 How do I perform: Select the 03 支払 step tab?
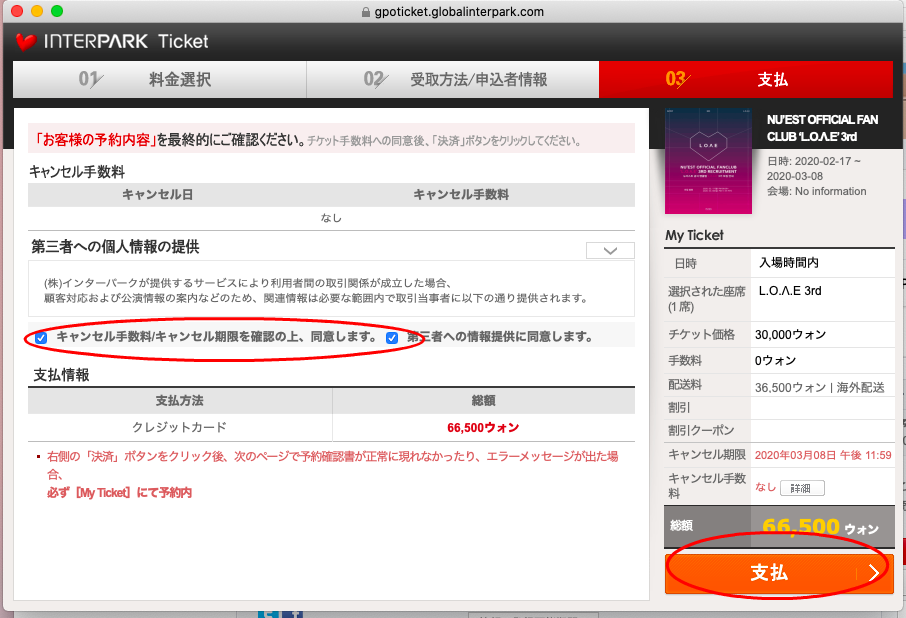pos(746,80)
